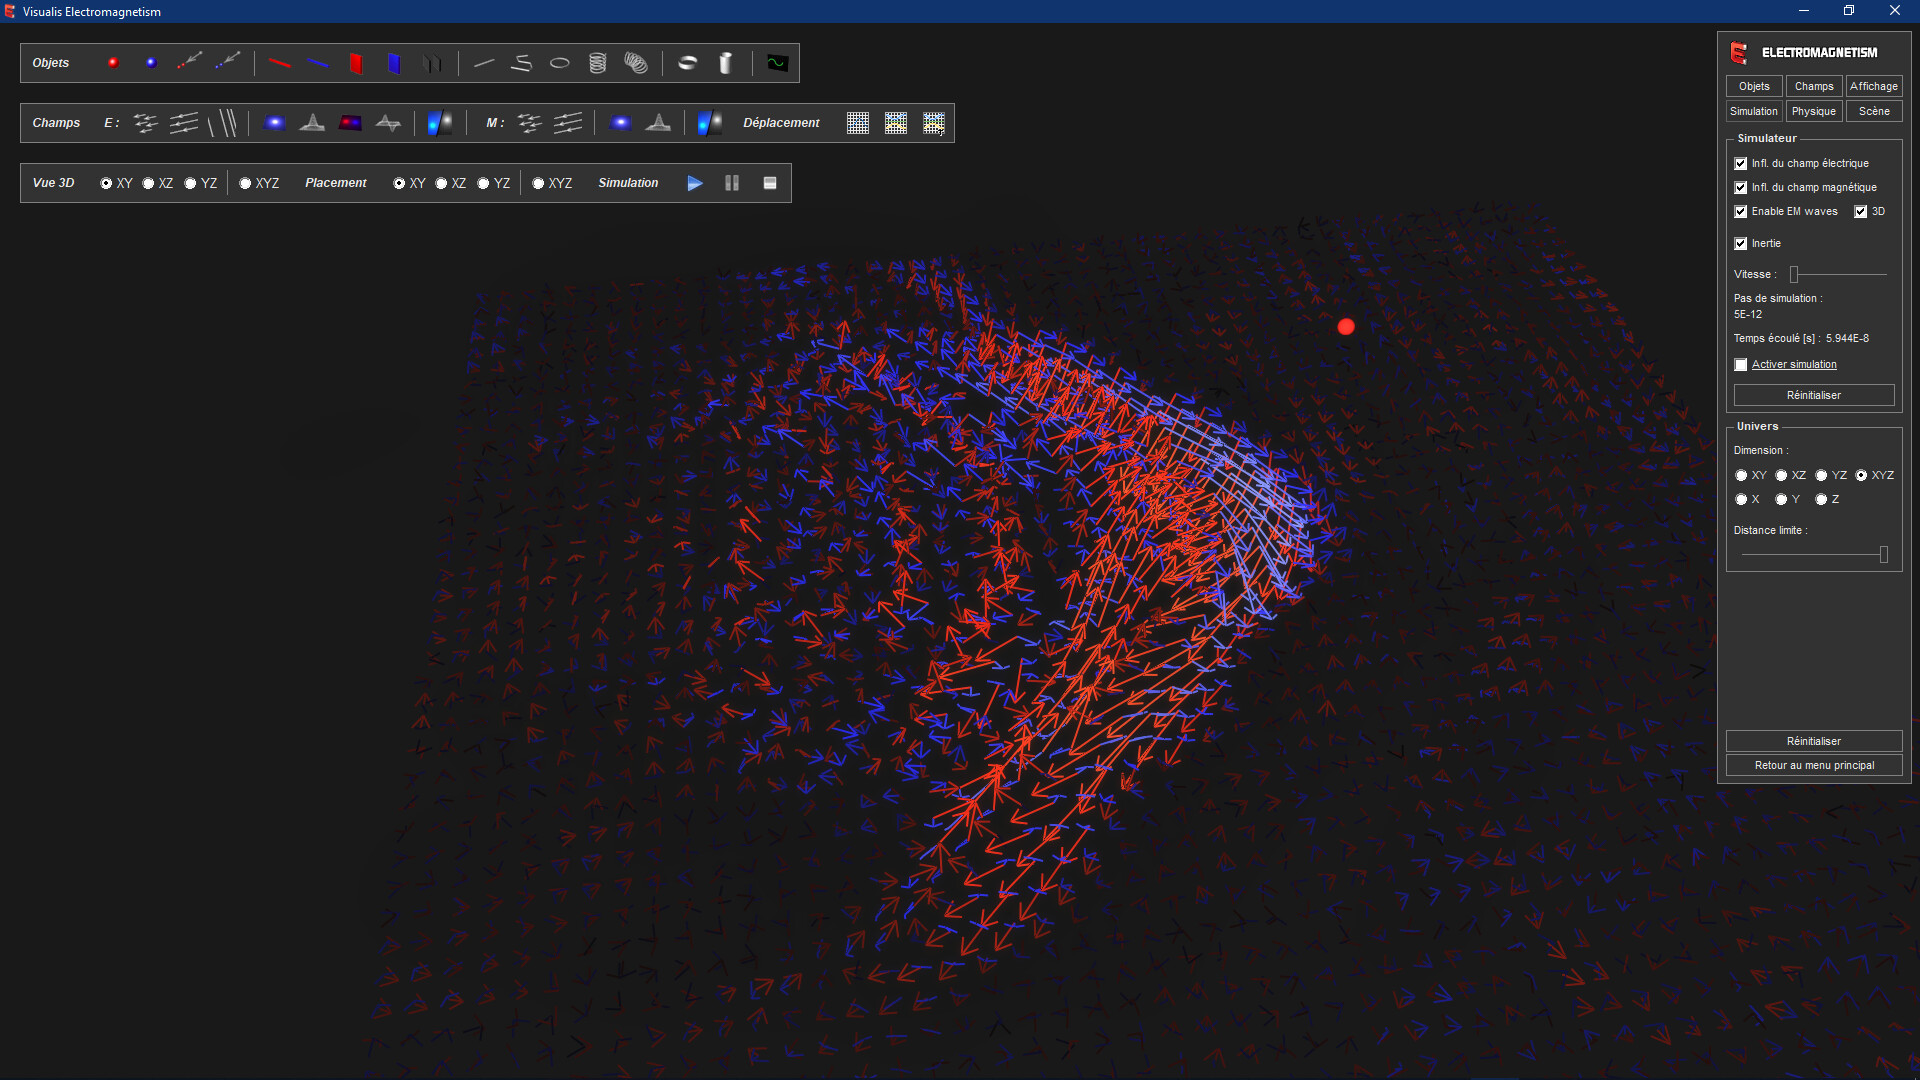Disable the Enable EM waves checkbox
This screenshot has width=1920, height=1080.
click(x=1740, y=211)
